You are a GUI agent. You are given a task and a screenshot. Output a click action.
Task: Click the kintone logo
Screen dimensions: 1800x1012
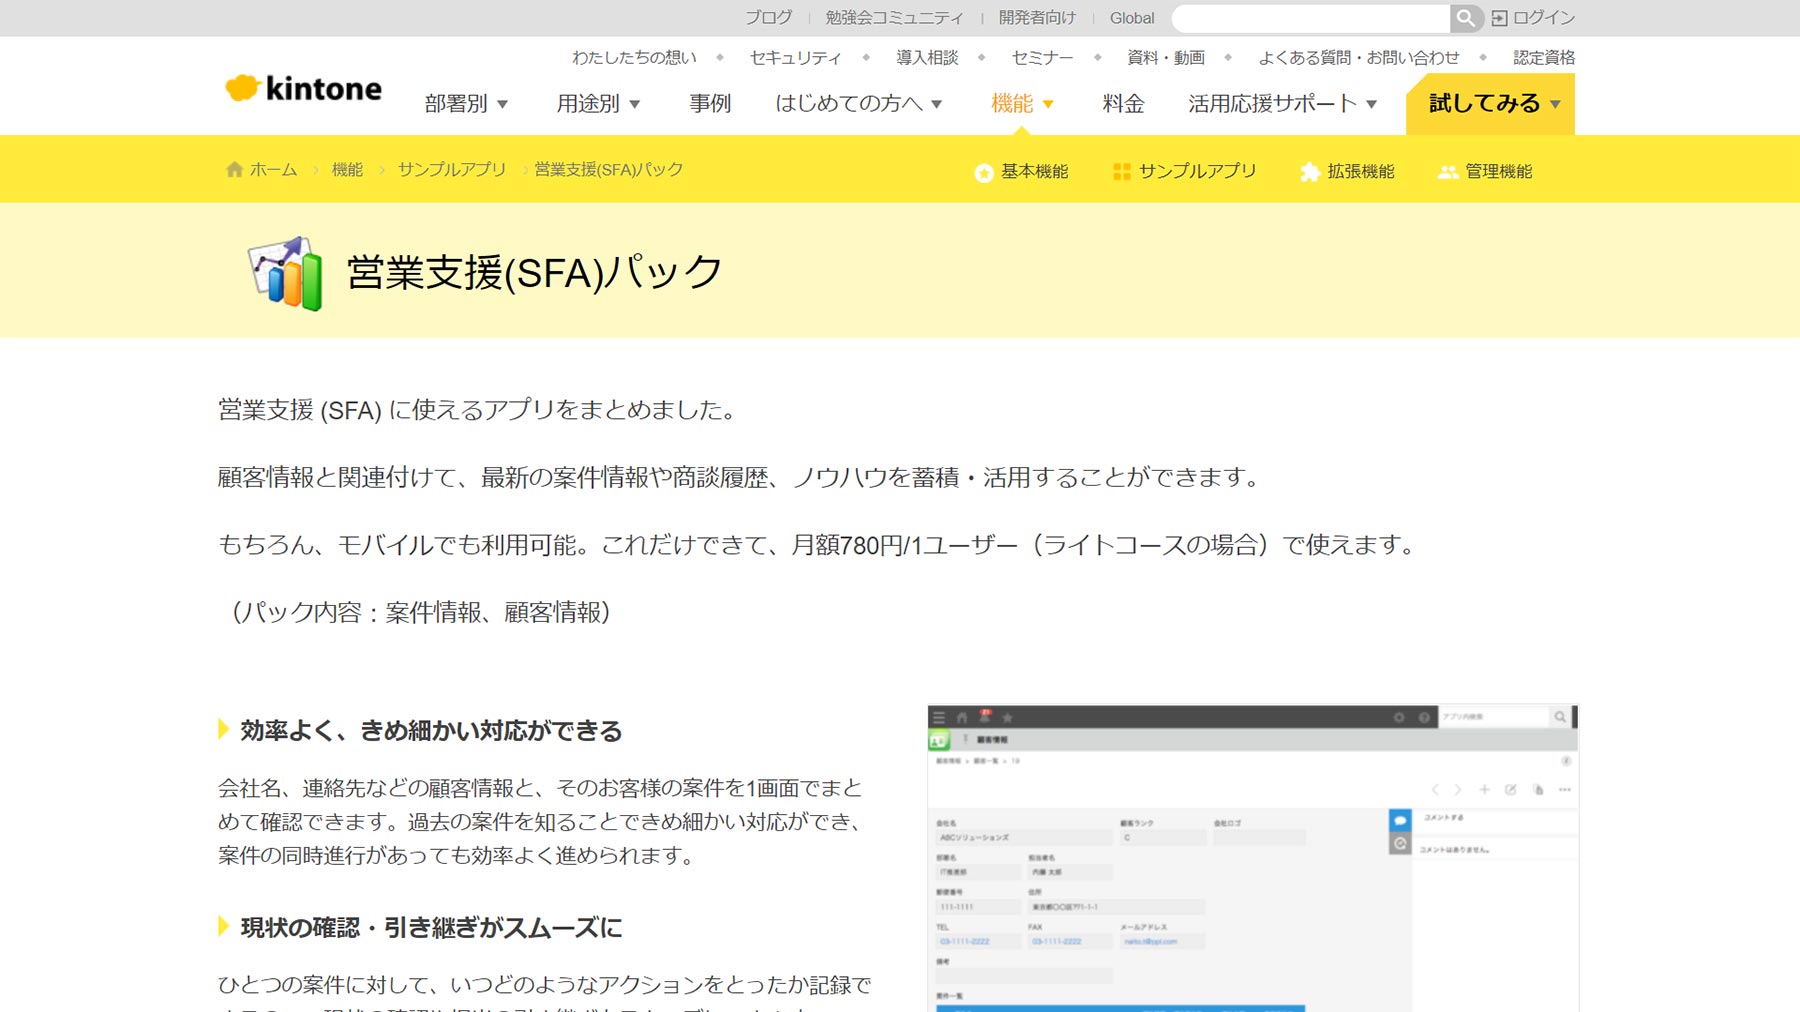click(303, 88)
